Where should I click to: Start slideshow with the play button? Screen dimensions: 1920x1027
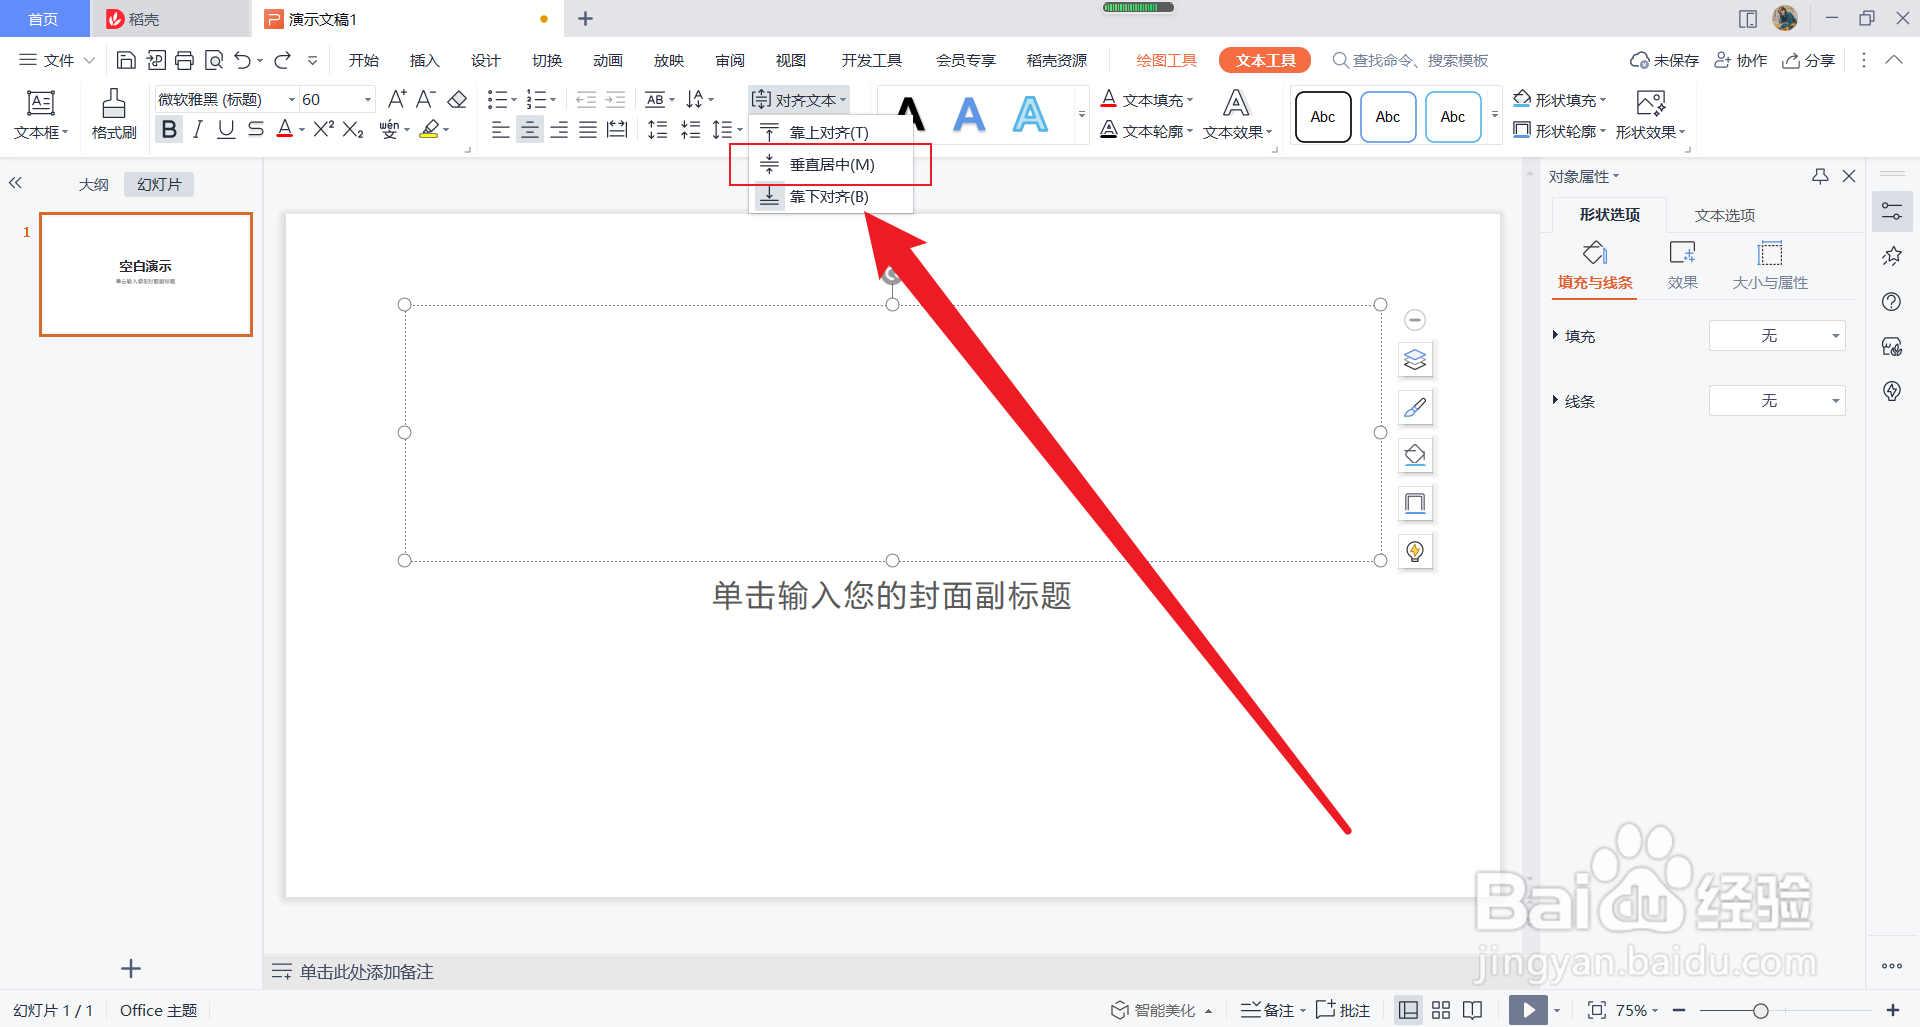[x=1528, y=1010]
